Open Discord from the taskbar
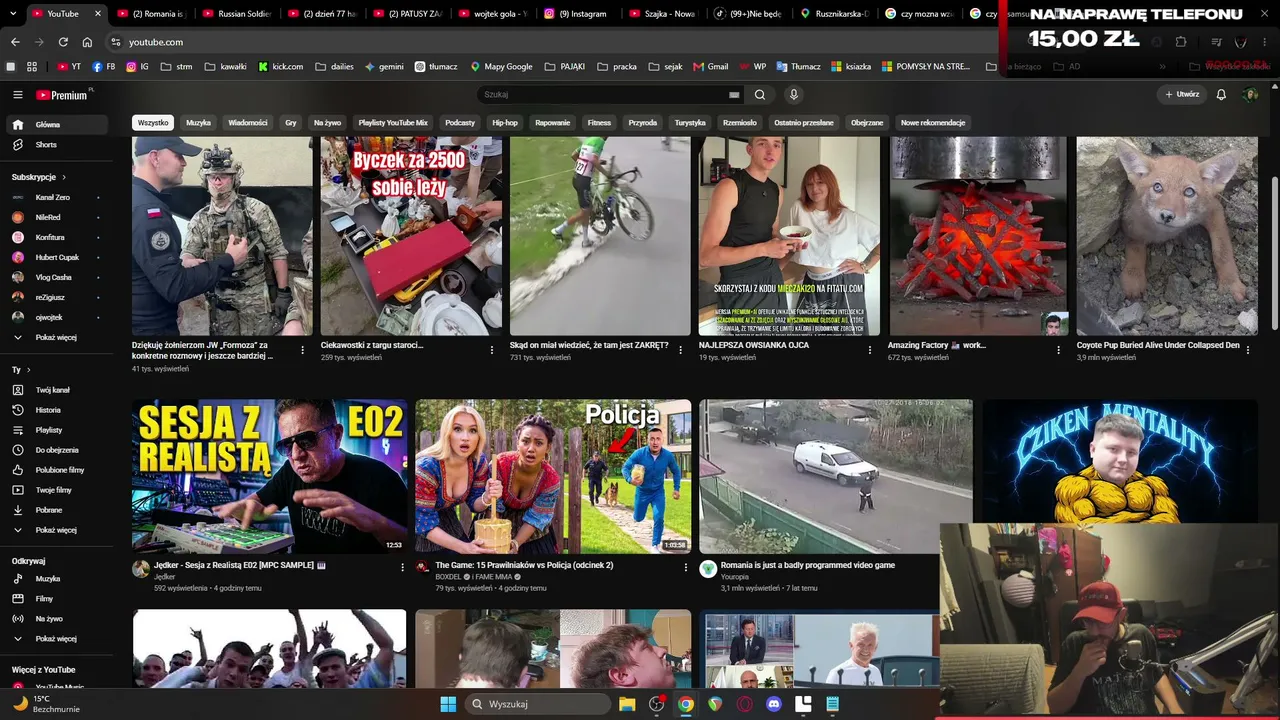Image resolution: width=1280 pixels, height=720 pixels. (x=773, y=704)
